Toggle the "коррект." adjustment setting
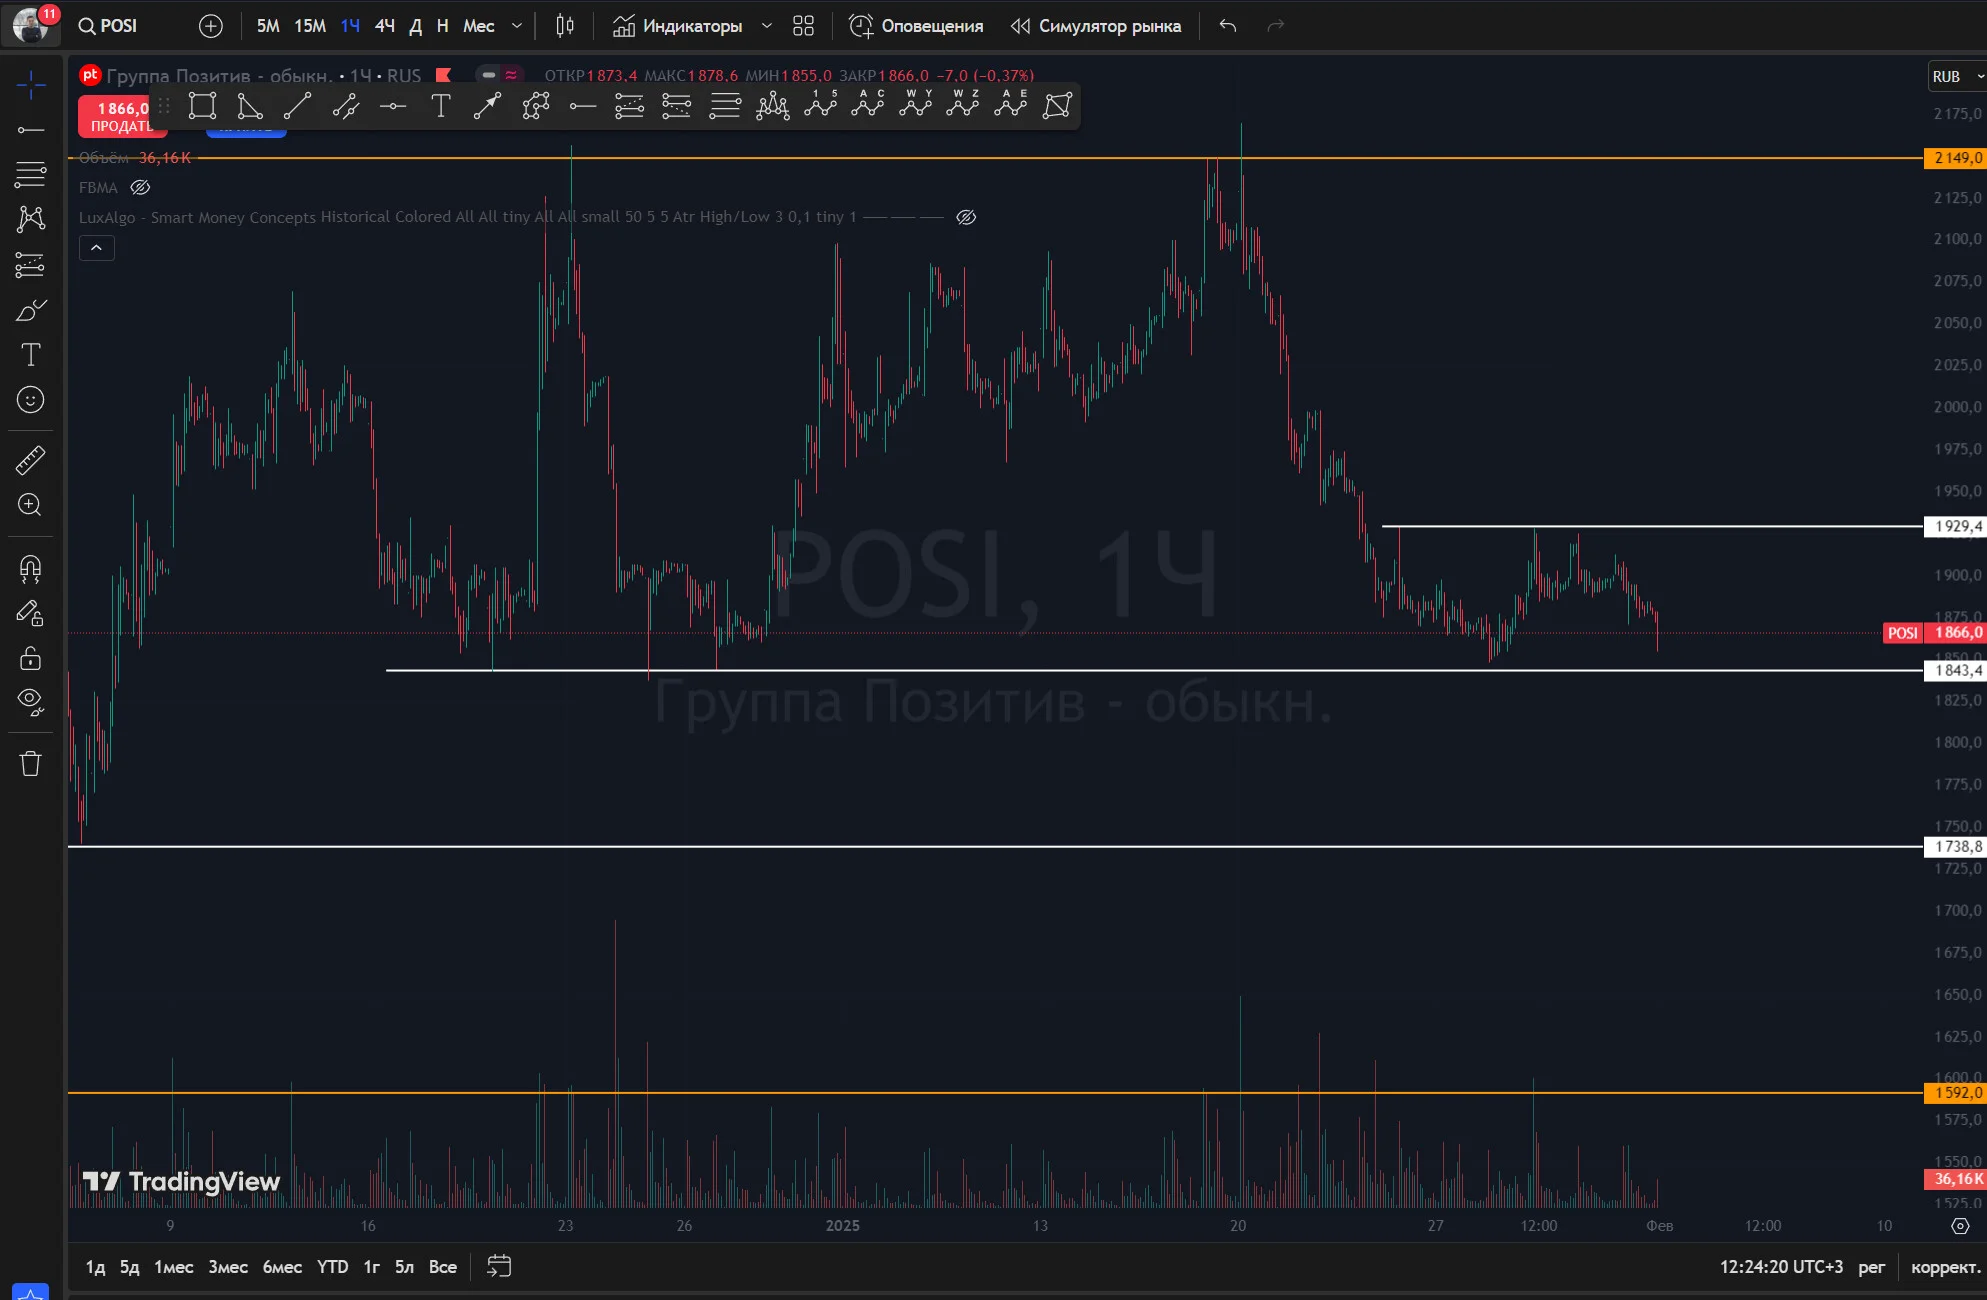 pos(1945,1267)
